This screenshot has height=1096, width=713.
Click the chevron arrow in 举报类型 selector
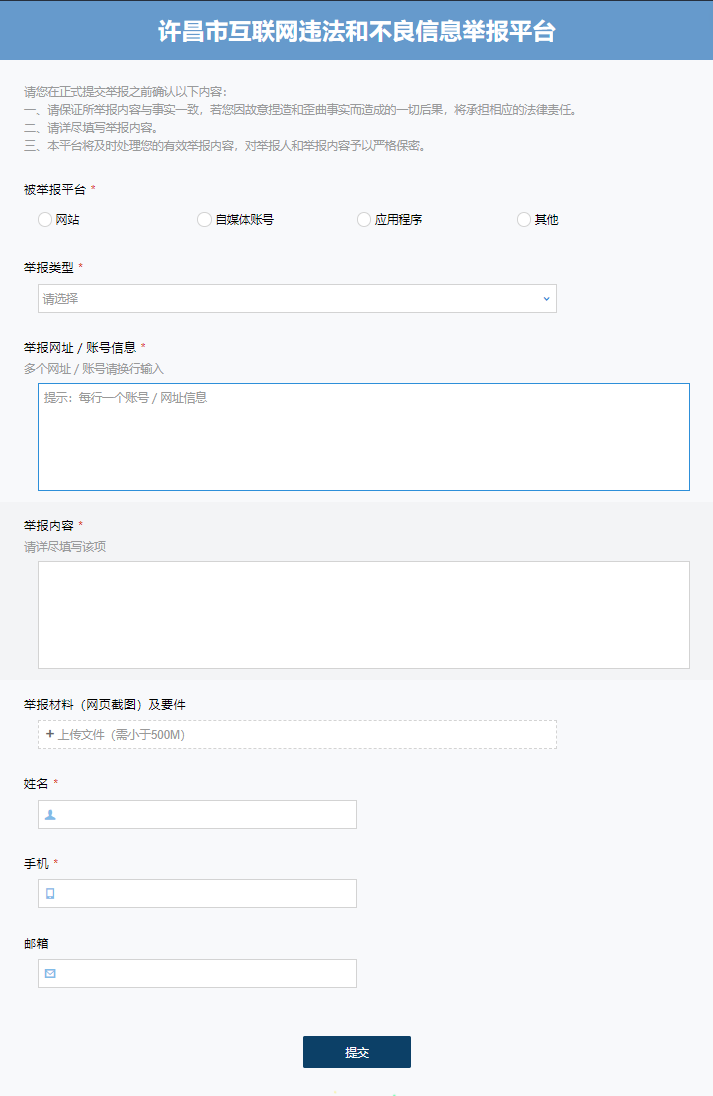point(546,298)
